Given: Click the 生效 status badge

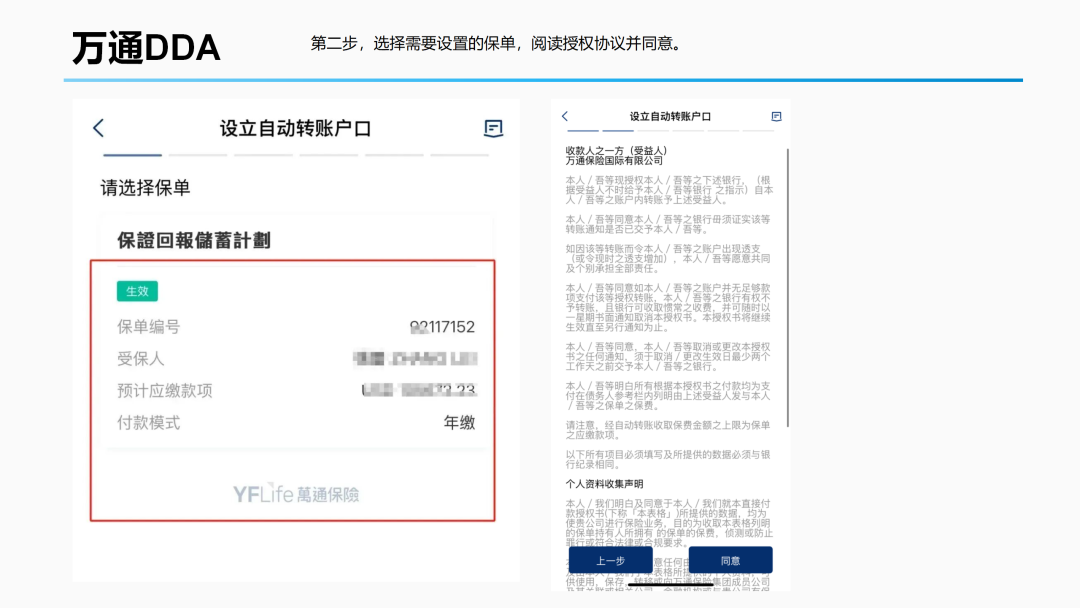Looking at the screenshot, I should coord(137,291).
